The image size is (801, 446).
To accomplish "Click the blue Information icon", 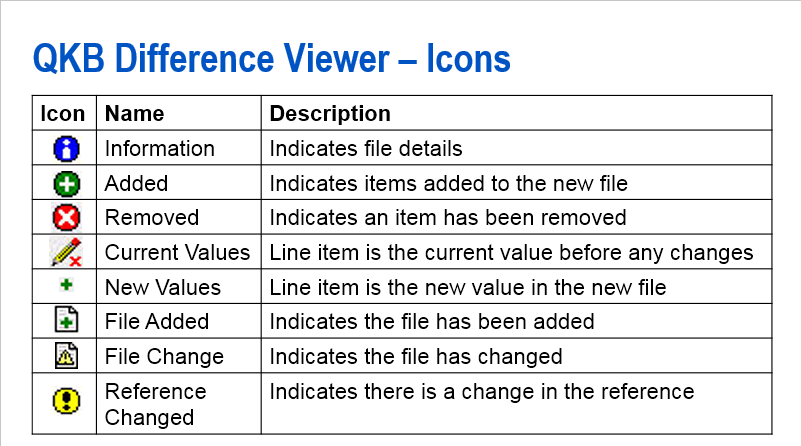I will tap(66, 149).
